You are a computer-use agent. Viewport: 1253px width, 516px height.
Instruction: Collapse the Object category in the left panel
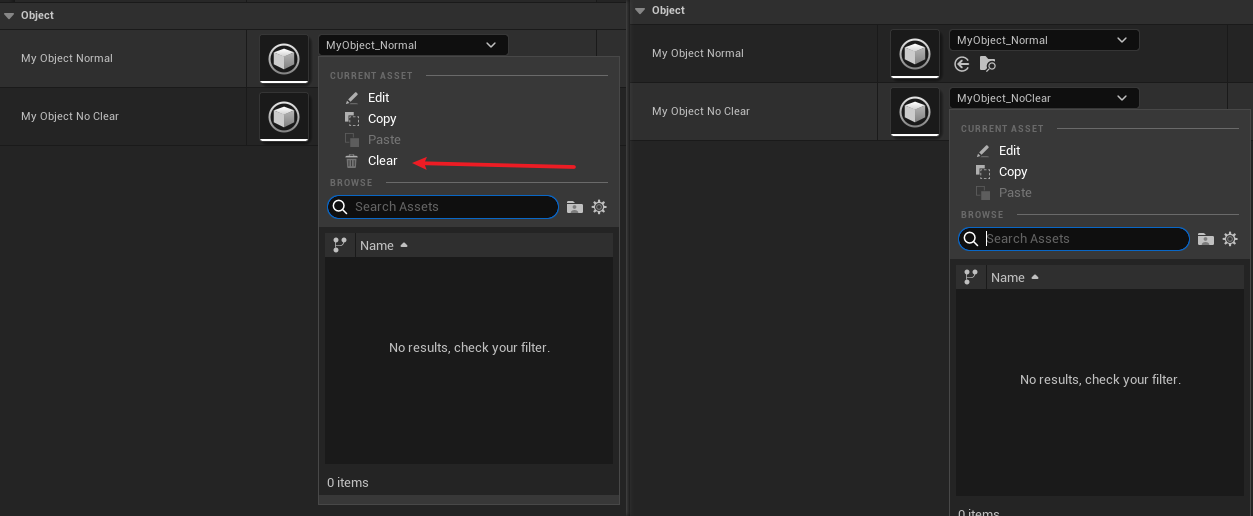8,15
